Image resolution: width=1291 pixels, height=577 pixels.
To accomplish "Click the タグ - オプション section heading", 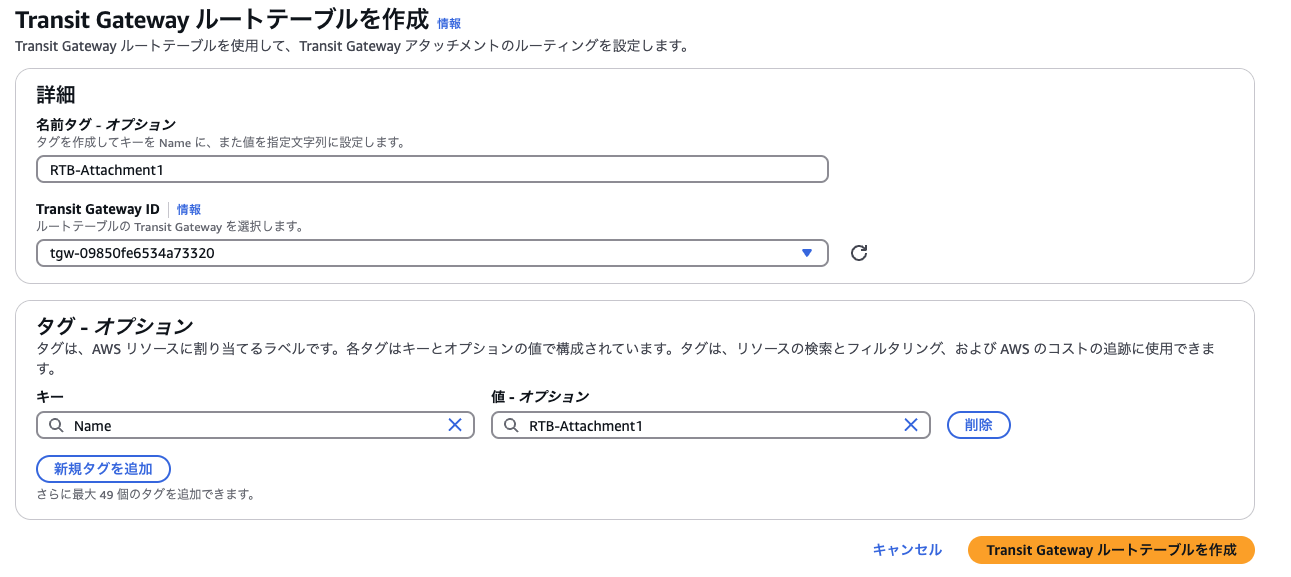I will [x=114, y=326].
